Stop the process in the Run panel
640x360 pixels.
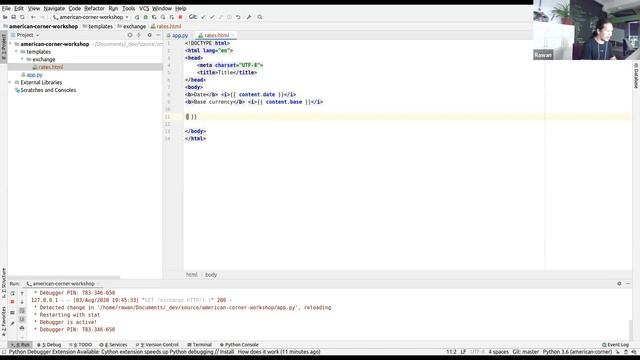(12, 302)
